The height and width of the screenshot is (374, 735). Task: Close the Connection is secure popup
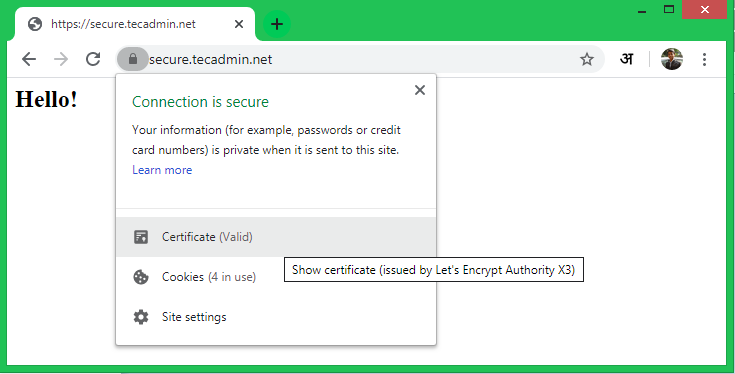point(420,90)
